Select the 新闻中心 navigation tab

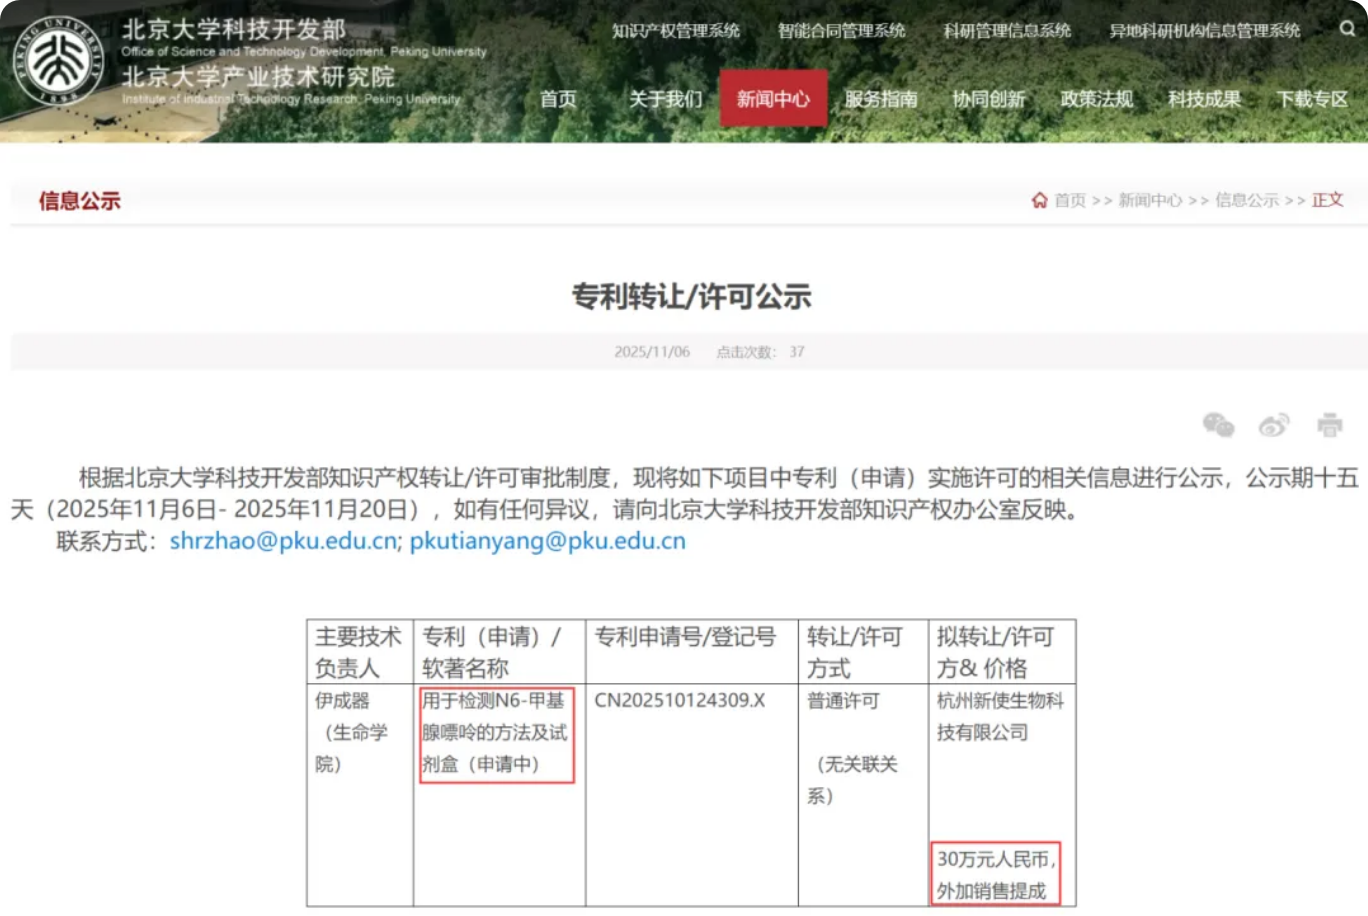773,99
